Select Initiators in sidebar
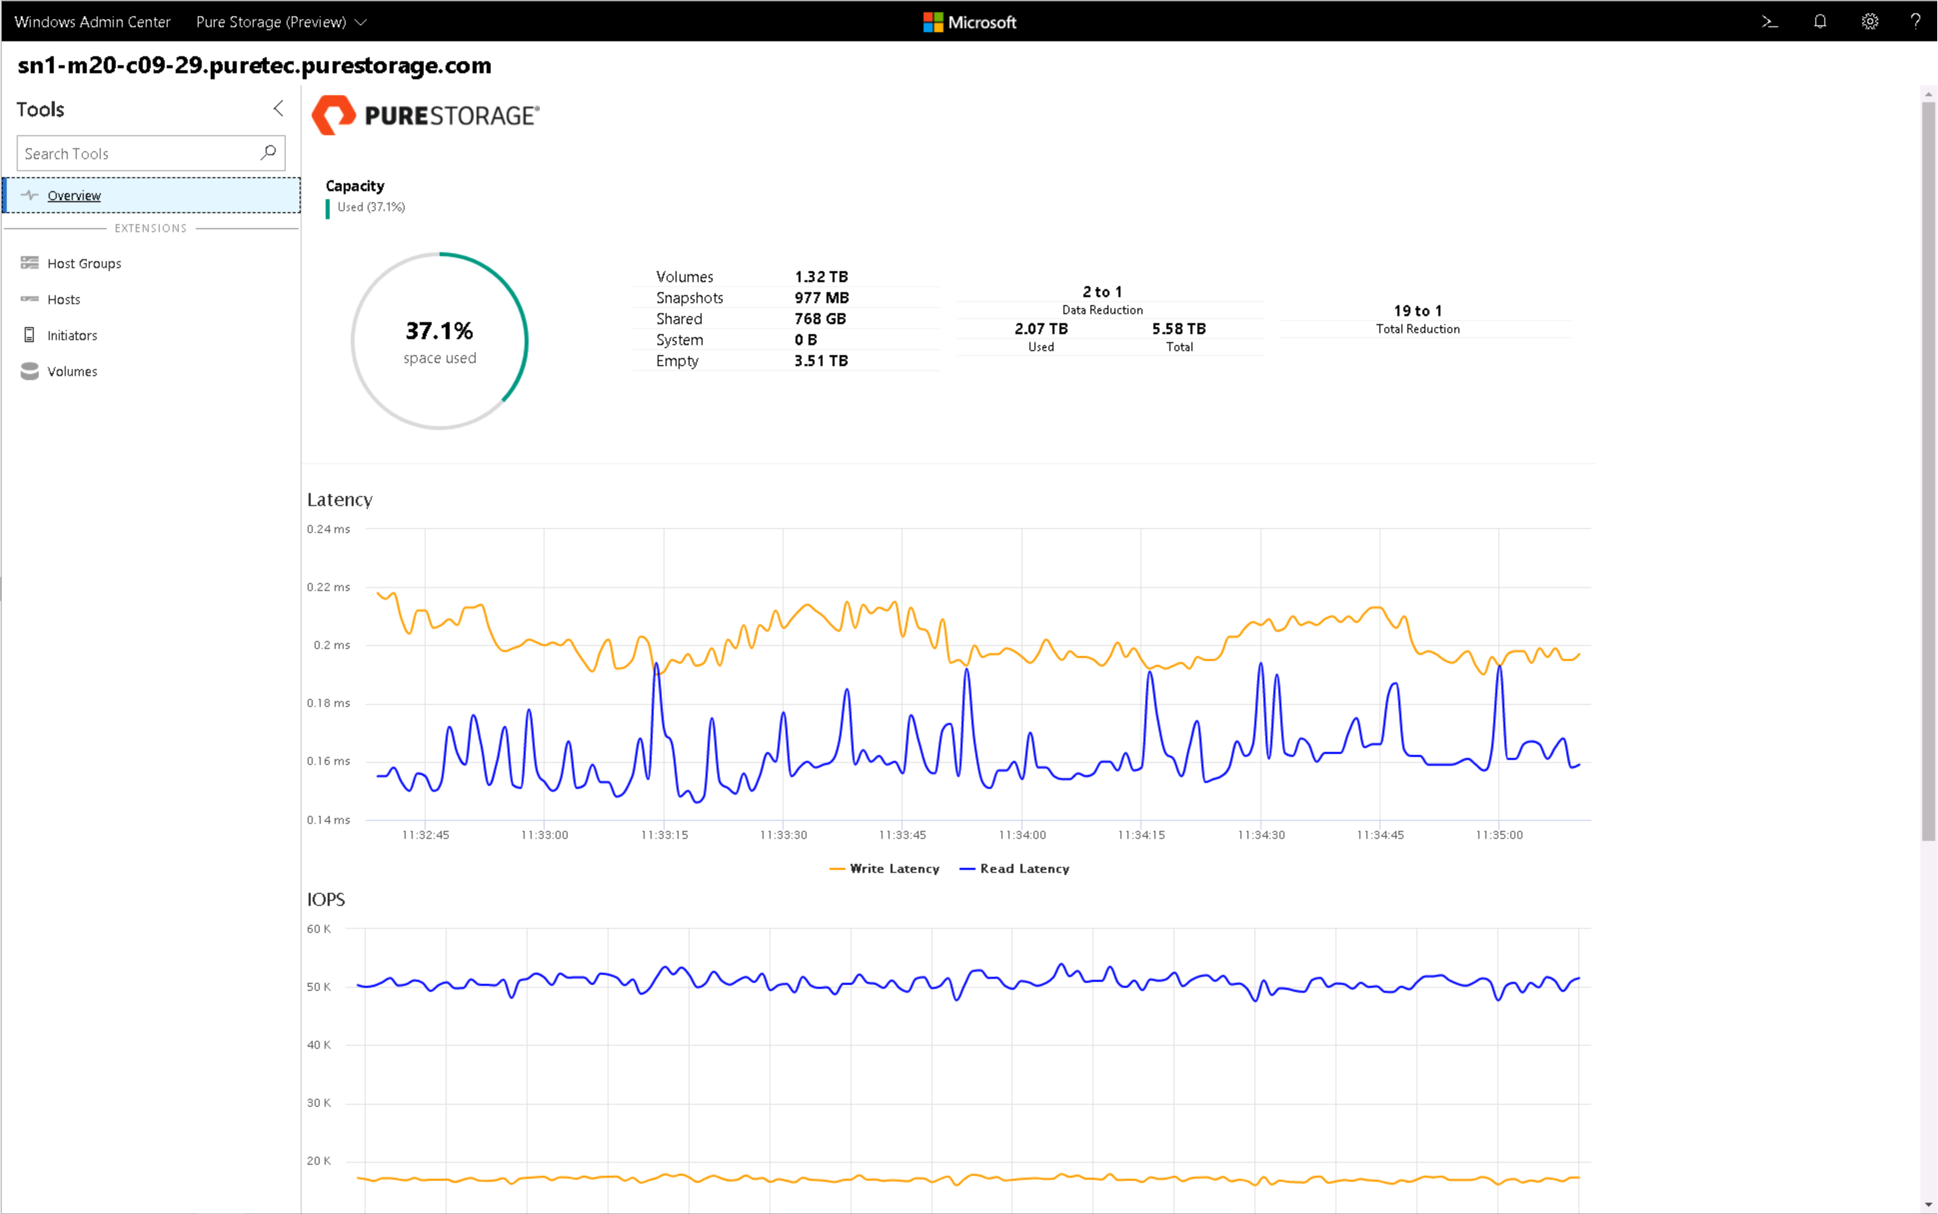The height and width of the screenshot is (1214, 1938). click(73, 334)
